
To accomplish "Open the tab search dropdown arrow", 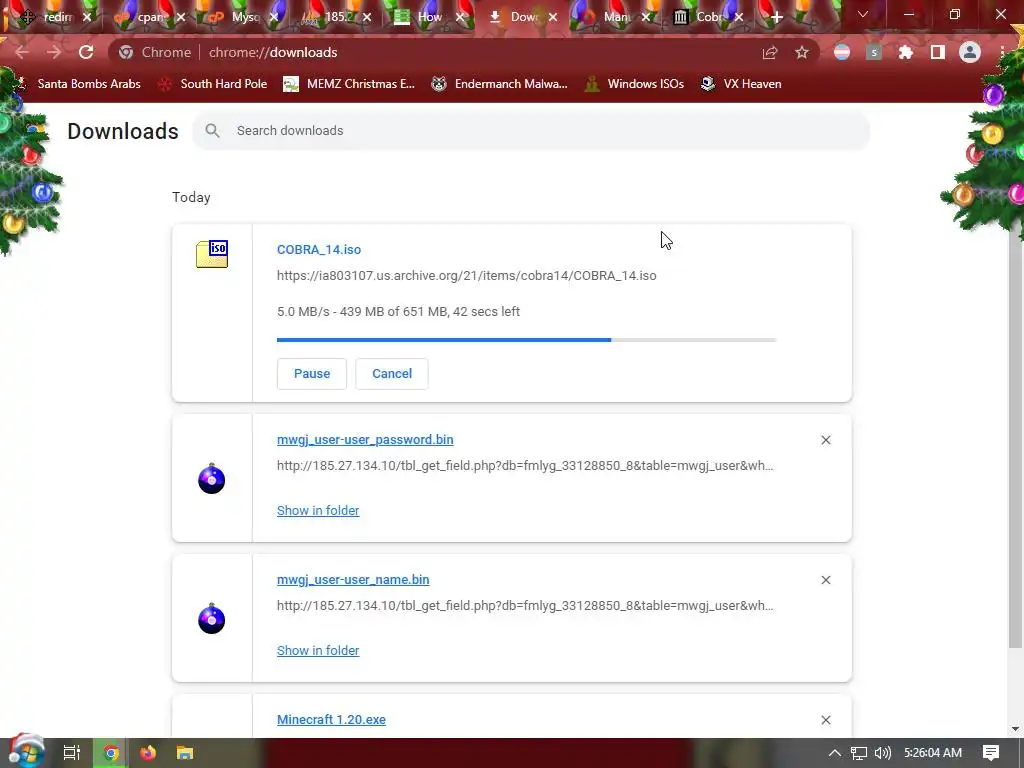I will (x=863, y=14).
